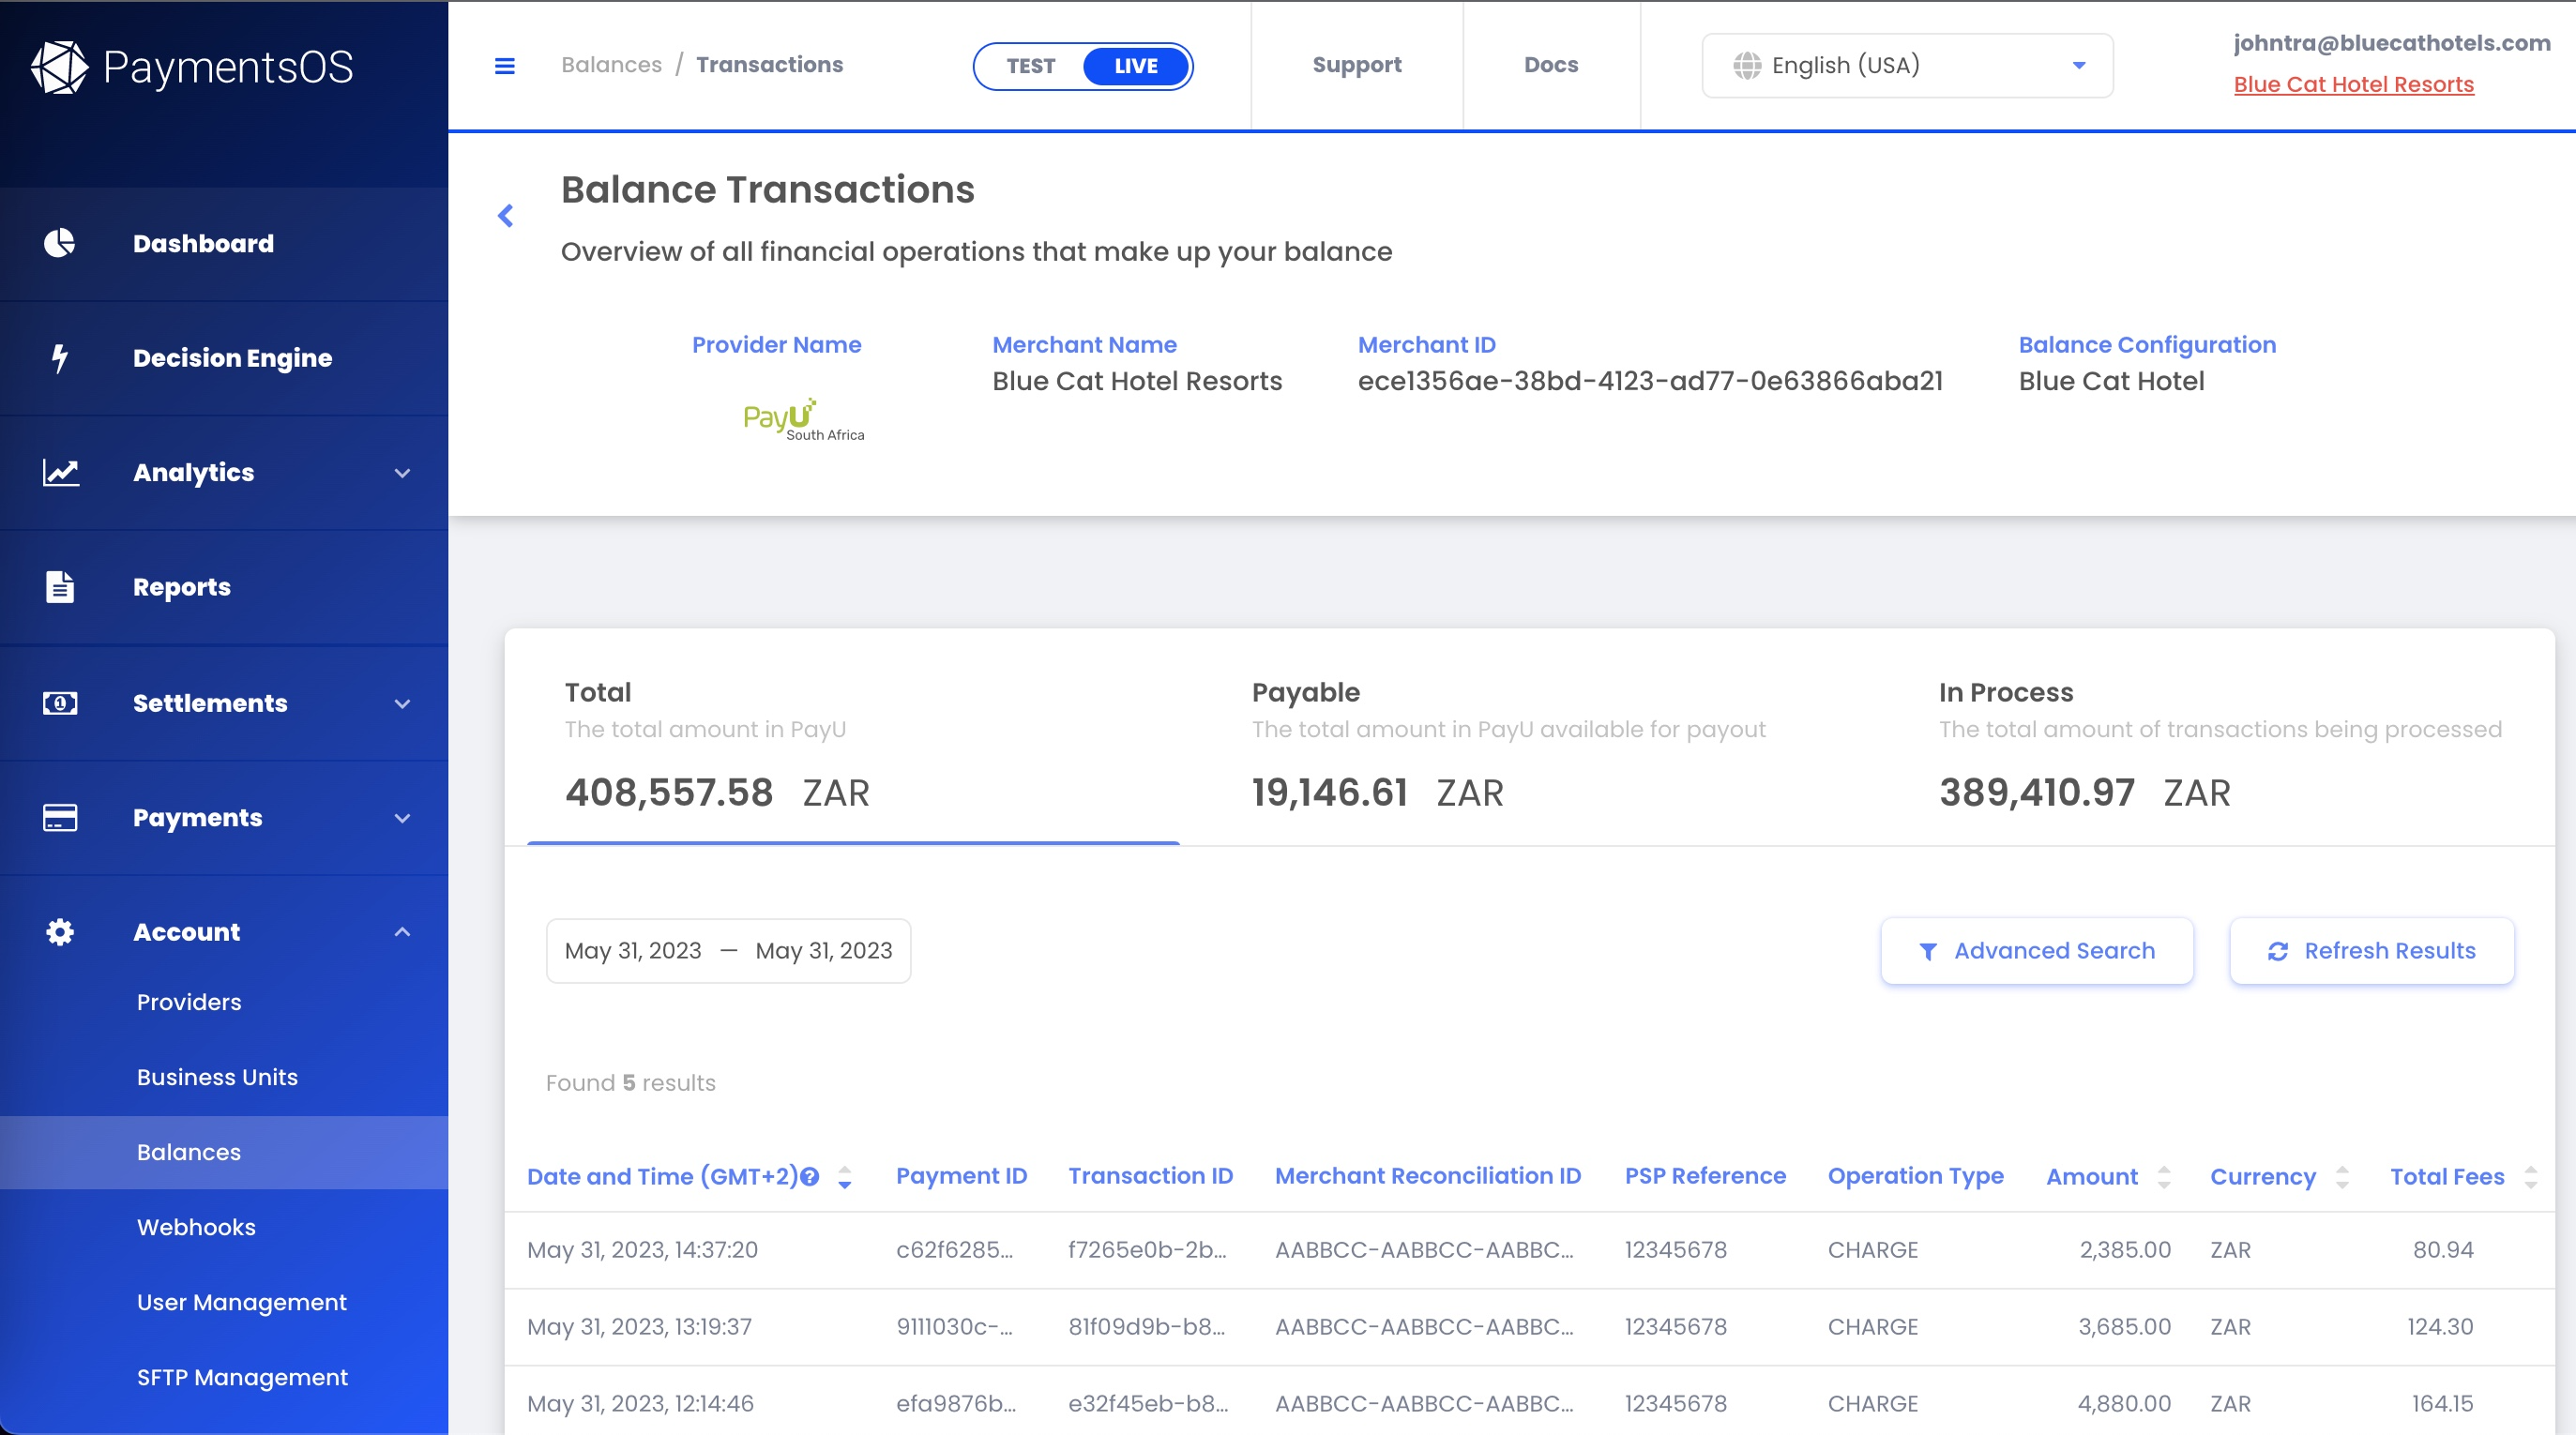Screen dimensions: 2576x1435
Task: Click the johntra@bluecathotels.com email
Action: point(2392,43)
